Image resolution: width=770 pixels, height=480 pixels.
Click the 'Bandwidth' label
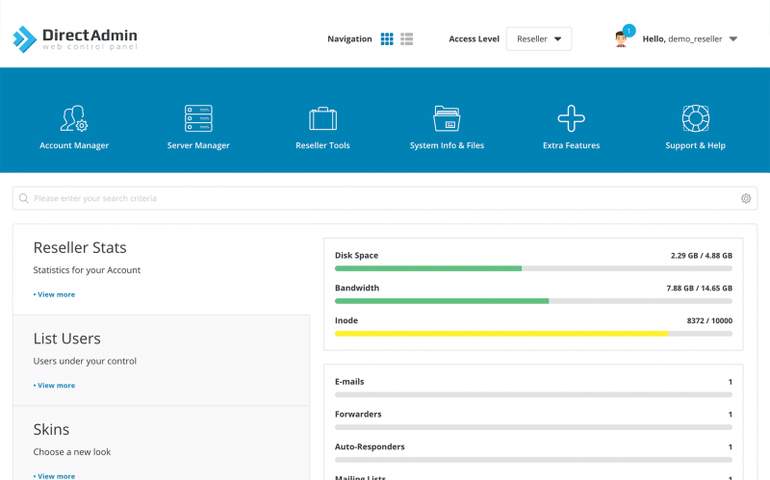[357, 288]
